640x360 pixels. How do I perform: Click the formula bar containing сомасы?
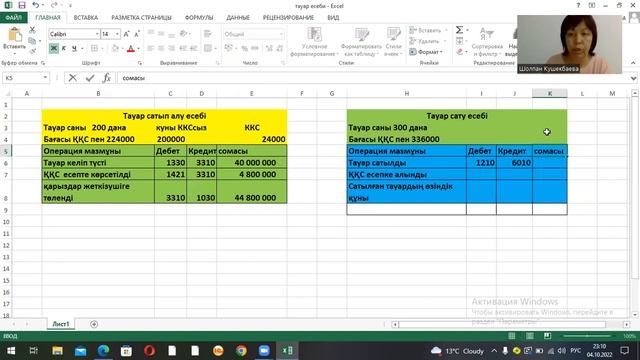372,78
